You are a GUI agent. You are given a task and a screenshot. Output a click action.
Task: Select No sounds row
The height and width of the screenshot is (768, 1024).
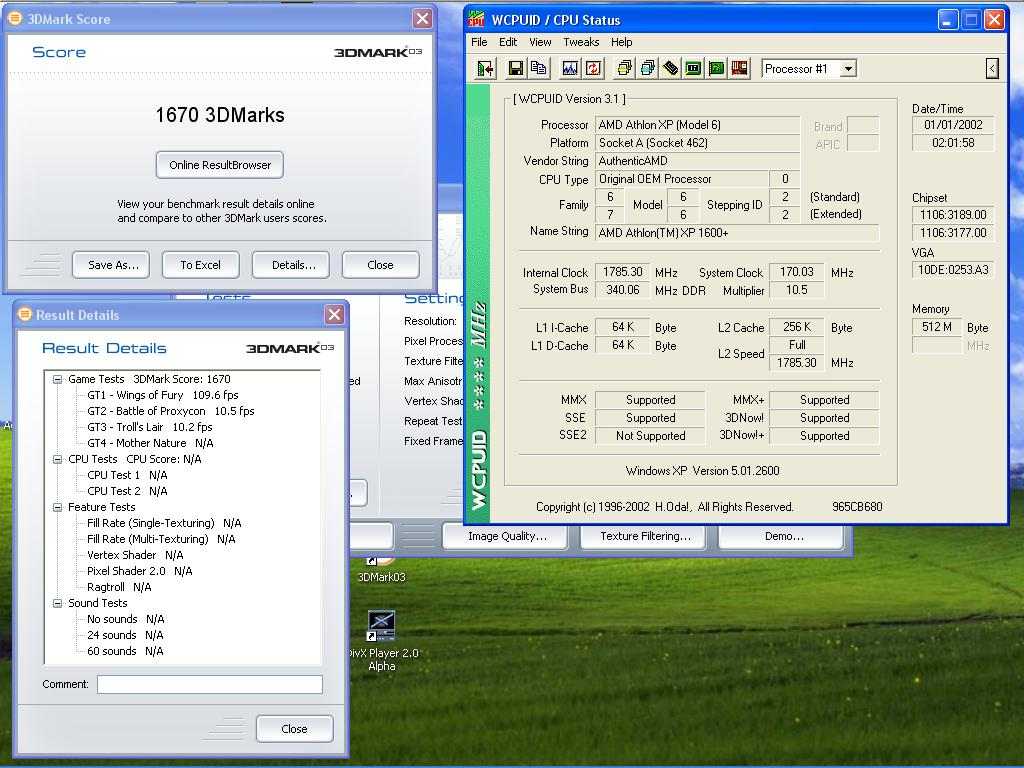point(125,619)
